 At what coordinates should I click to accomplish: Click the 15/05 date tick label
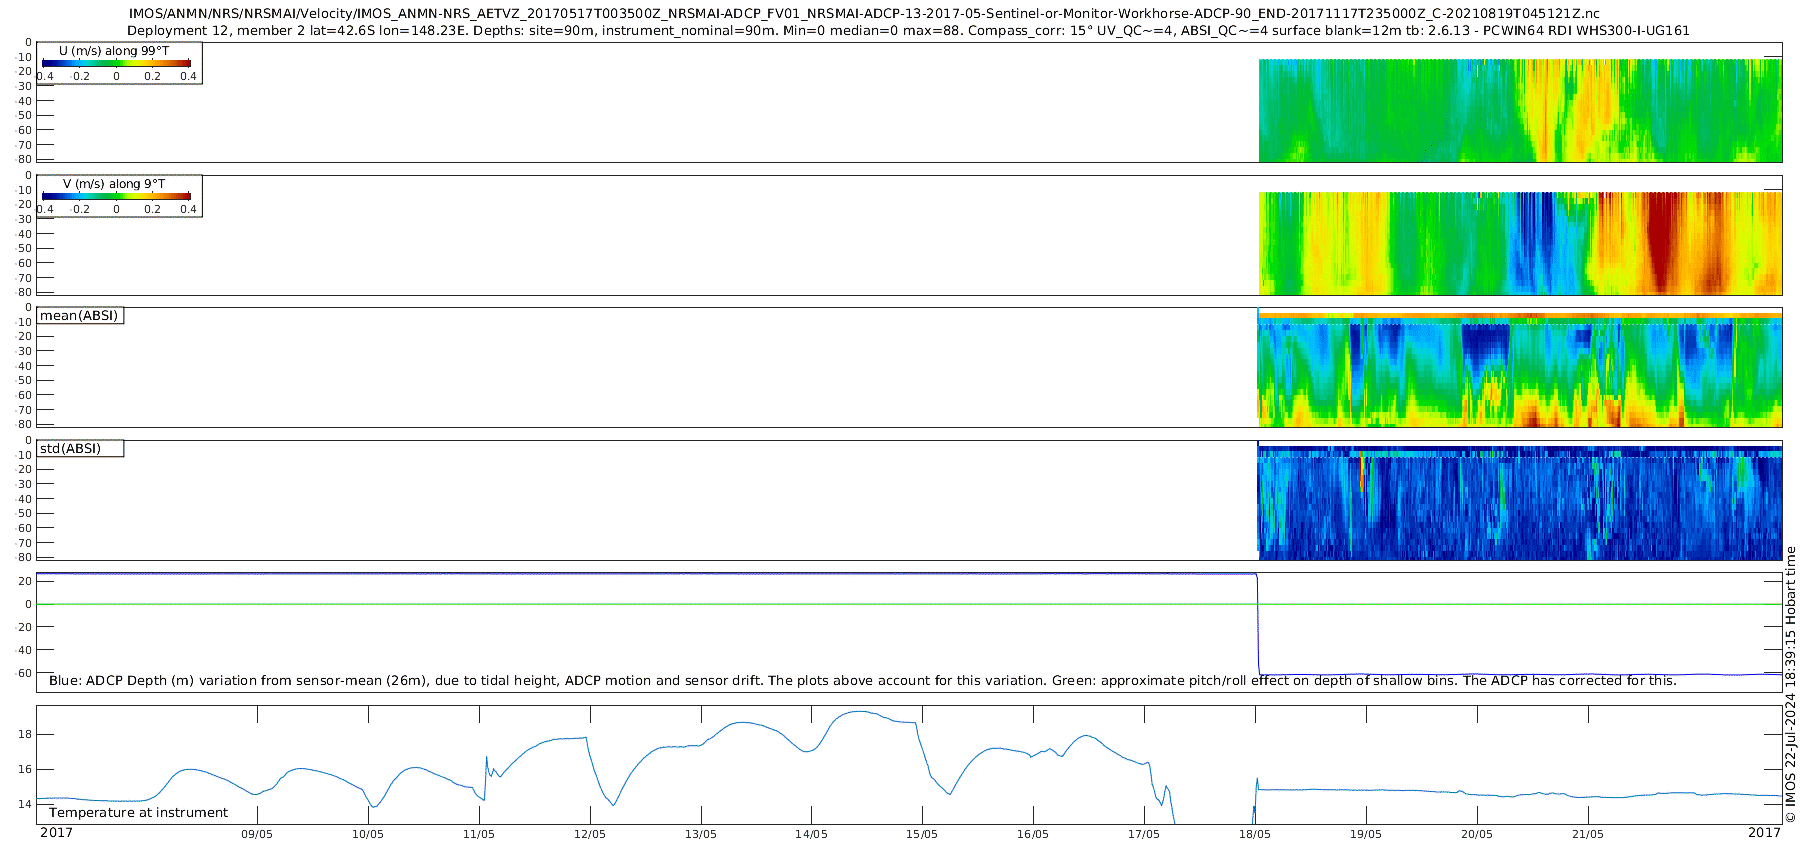point(922,835)
